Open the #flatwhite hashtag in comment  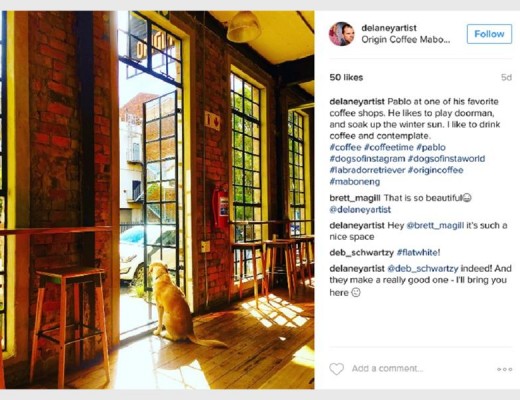pos(418,252)
